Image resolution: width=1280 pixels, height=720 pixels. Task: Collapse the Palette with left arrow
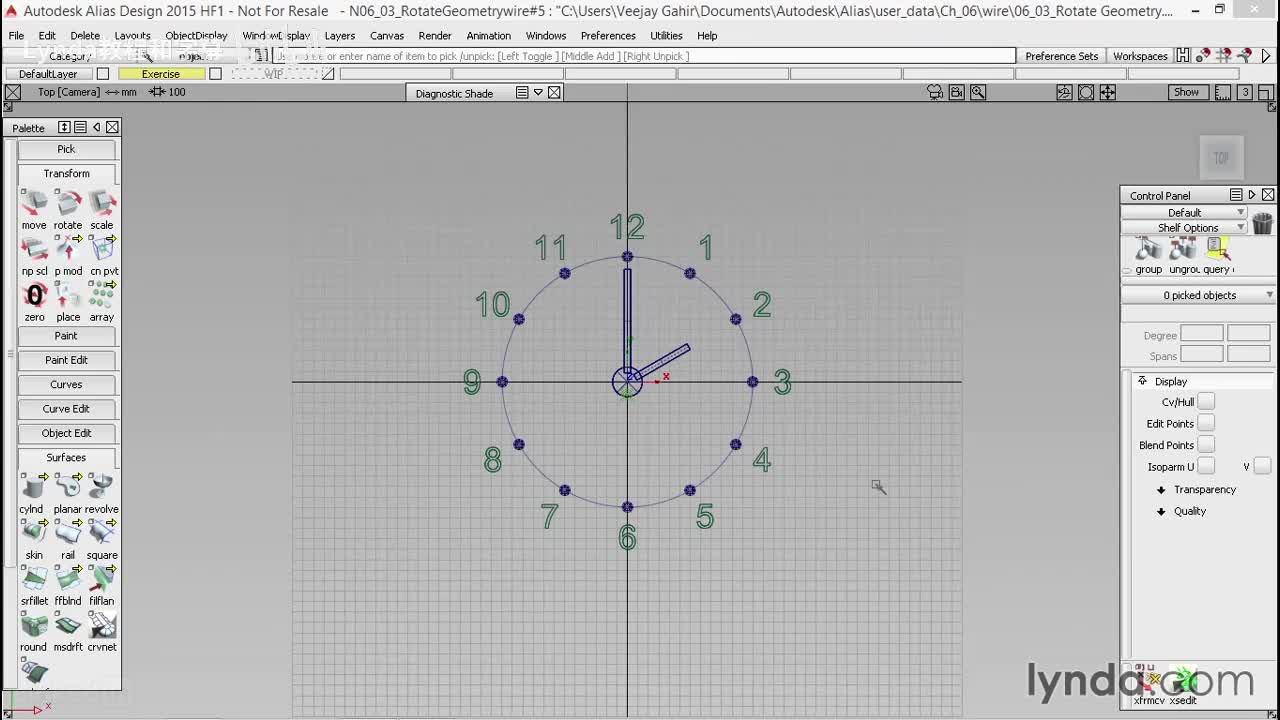click(96, 127)
